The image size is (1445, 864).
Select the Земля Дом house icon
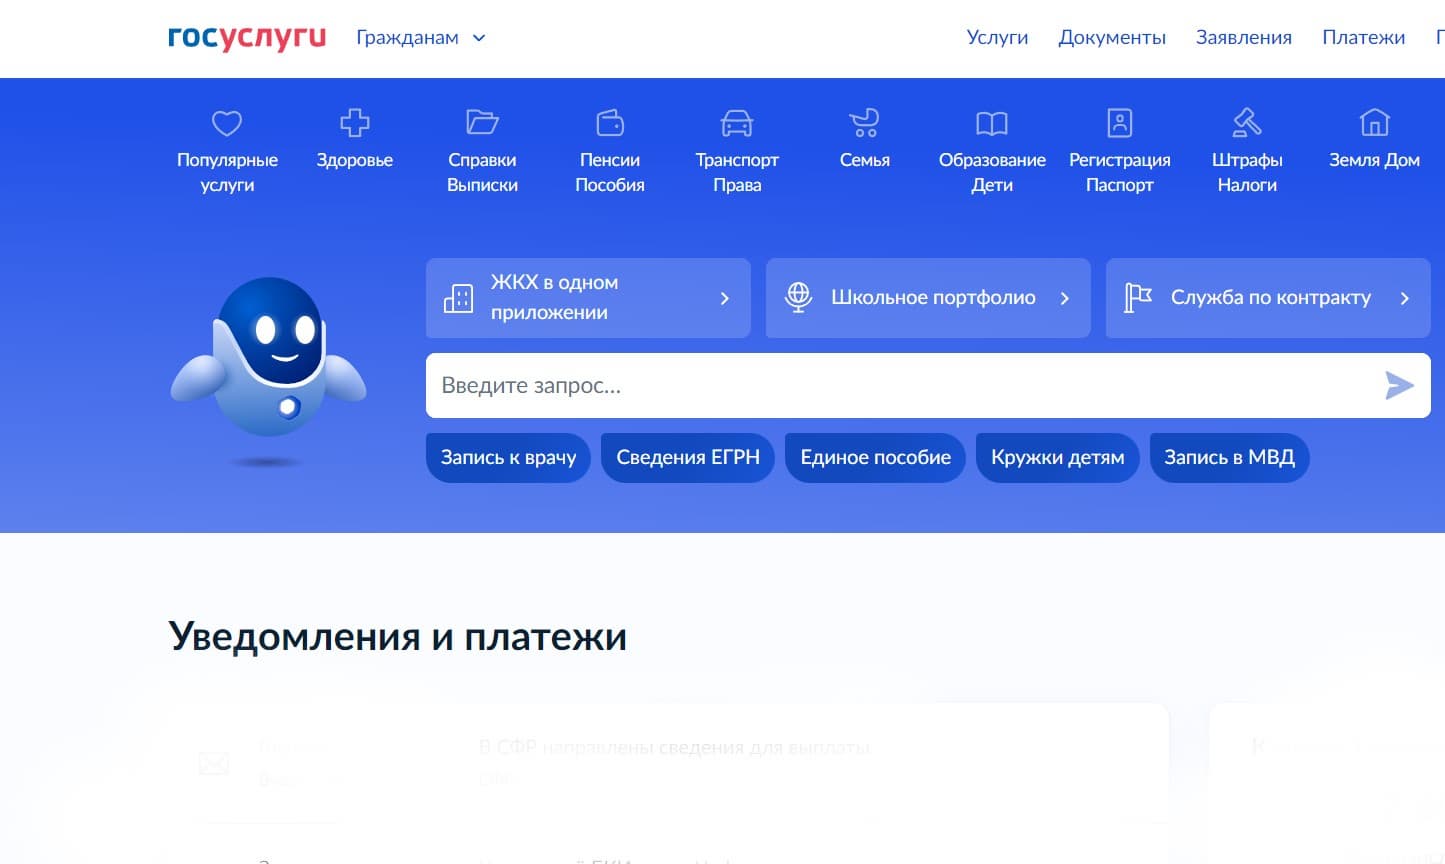(1374, 123)
